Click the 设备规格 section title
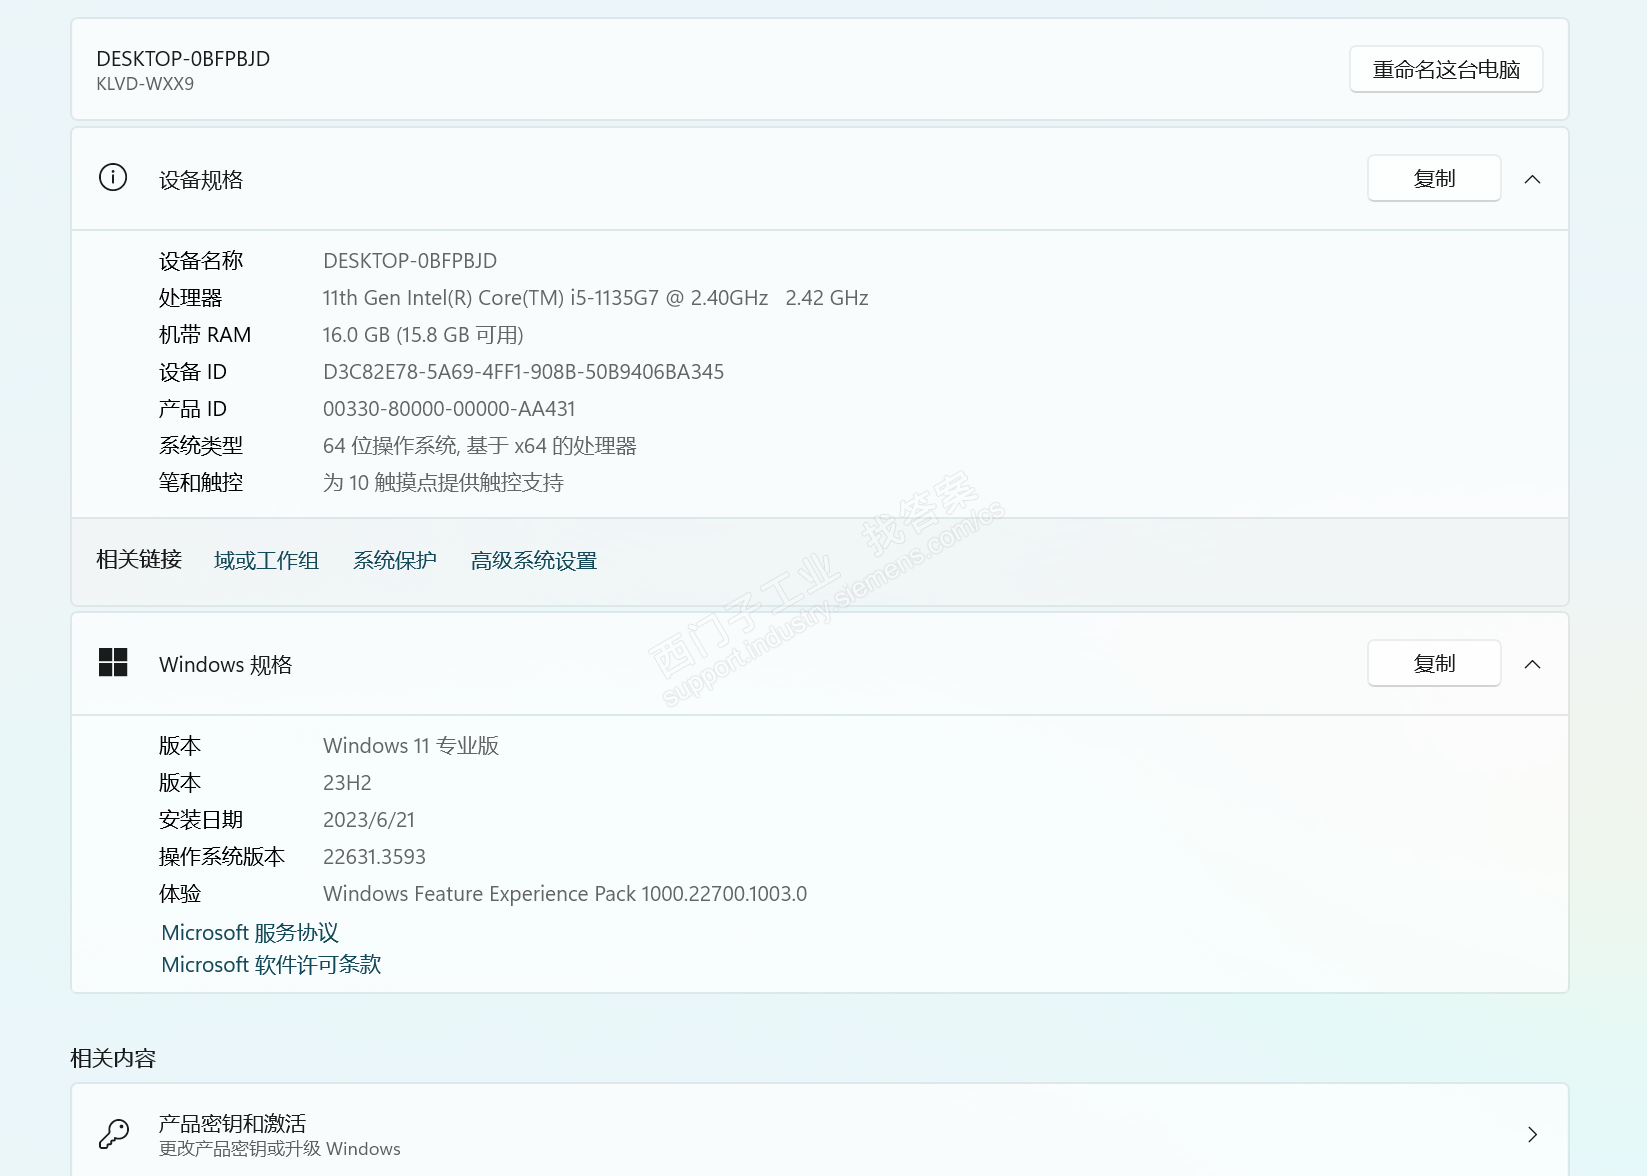1647x1176 pixels. point(201,180)
